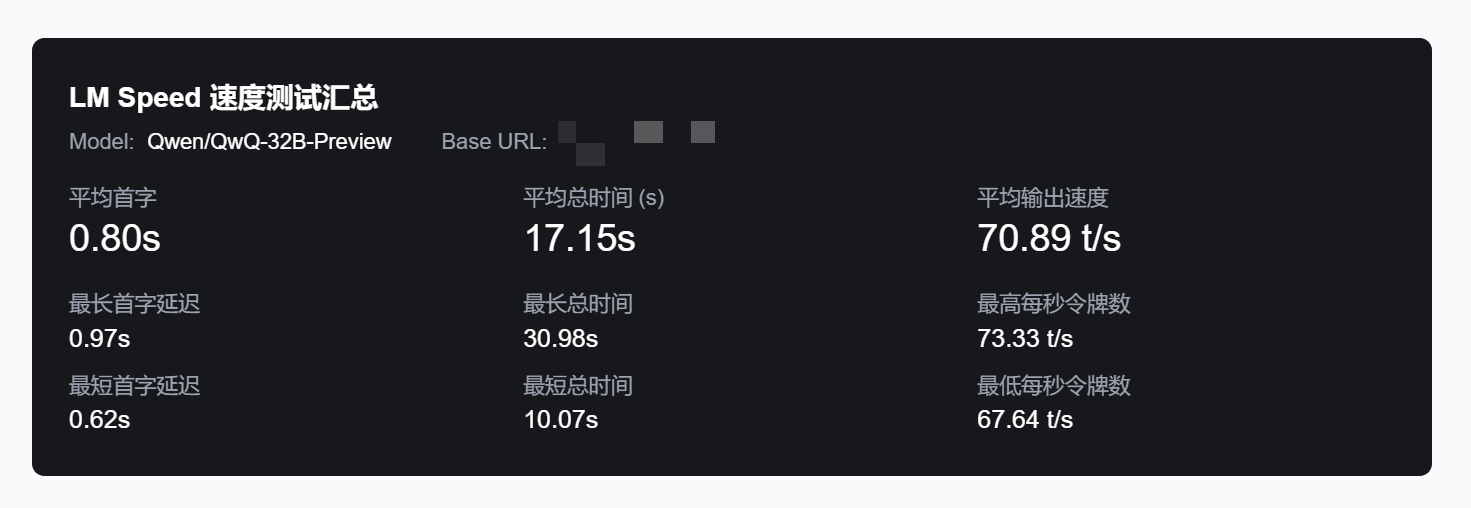
Task: Select the 17.15s average total time value
Action: [x=580, y=239]
